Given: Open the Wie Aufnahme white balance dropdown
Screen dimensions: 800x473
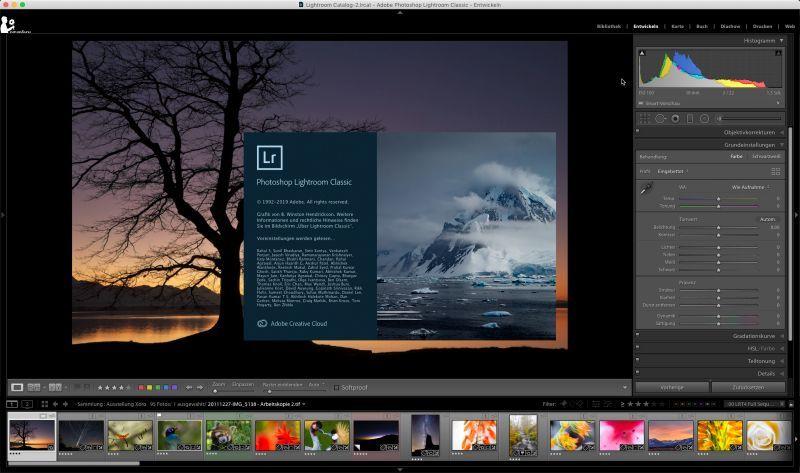Looking at the screenshot, I should [x=750, y=187].
